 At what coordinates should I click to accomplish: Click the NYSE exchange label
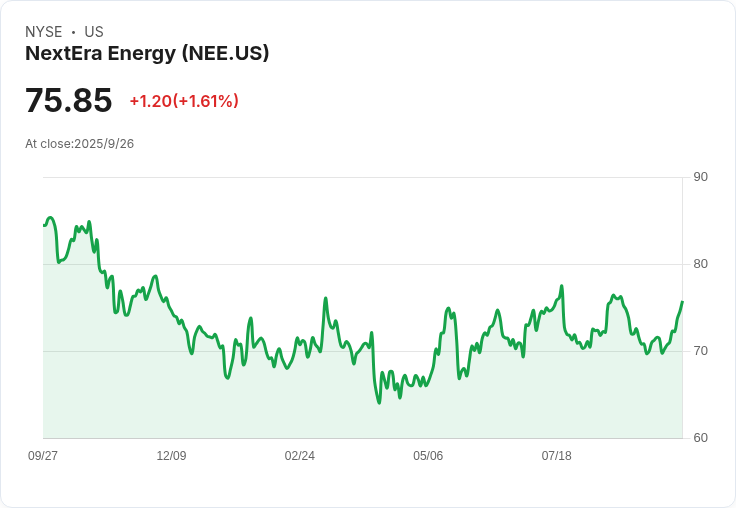click(44, 32)
